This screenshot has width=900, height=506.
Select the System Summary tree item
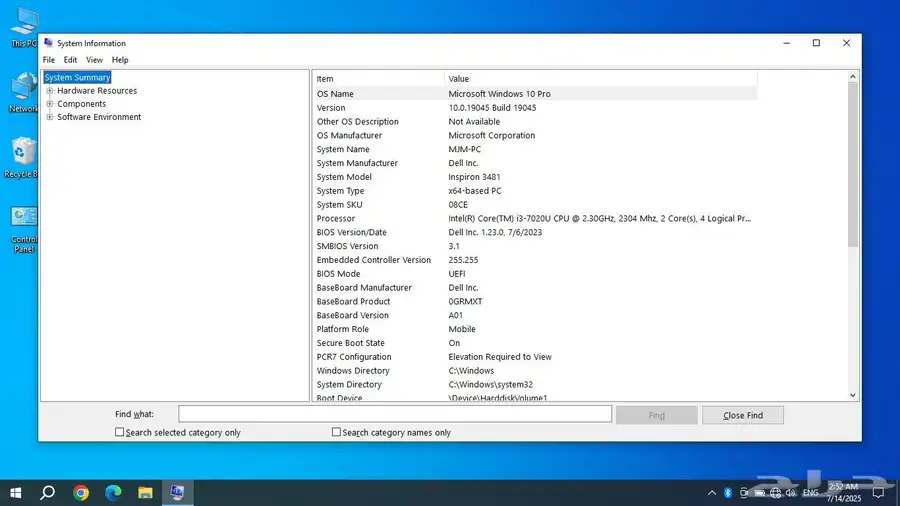coord(77,77)
